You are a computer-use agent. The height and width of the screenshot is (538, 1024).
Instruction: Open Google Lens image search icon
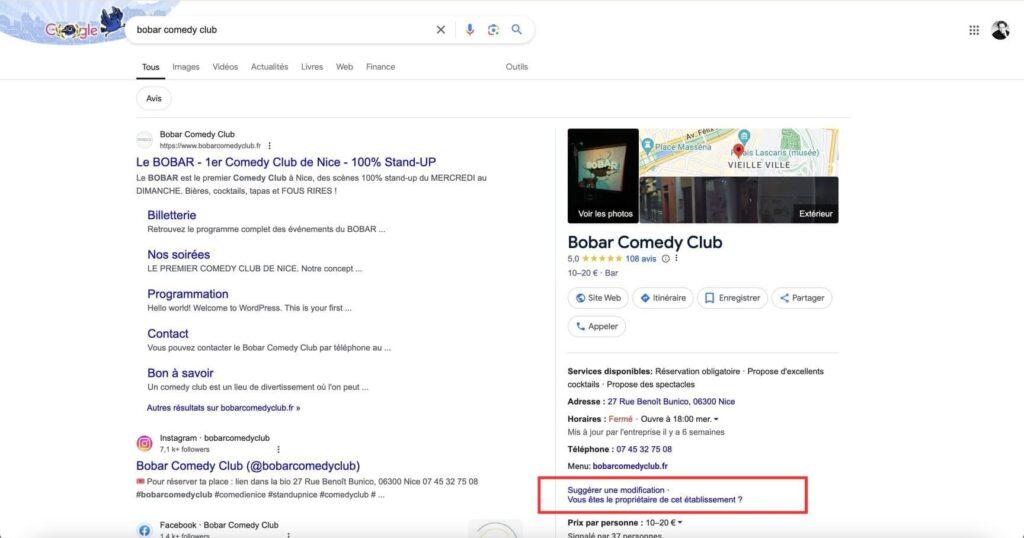tap(493, 29)
